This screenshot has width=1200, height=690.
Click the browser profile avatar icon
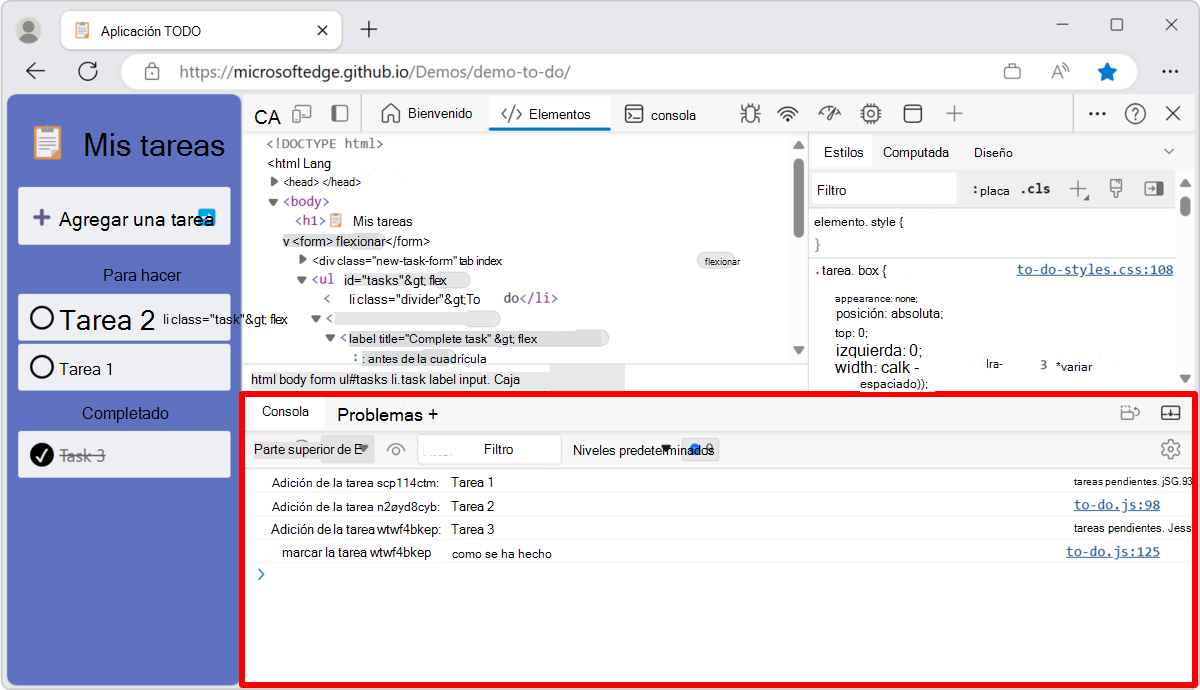[x=30, y=30]
